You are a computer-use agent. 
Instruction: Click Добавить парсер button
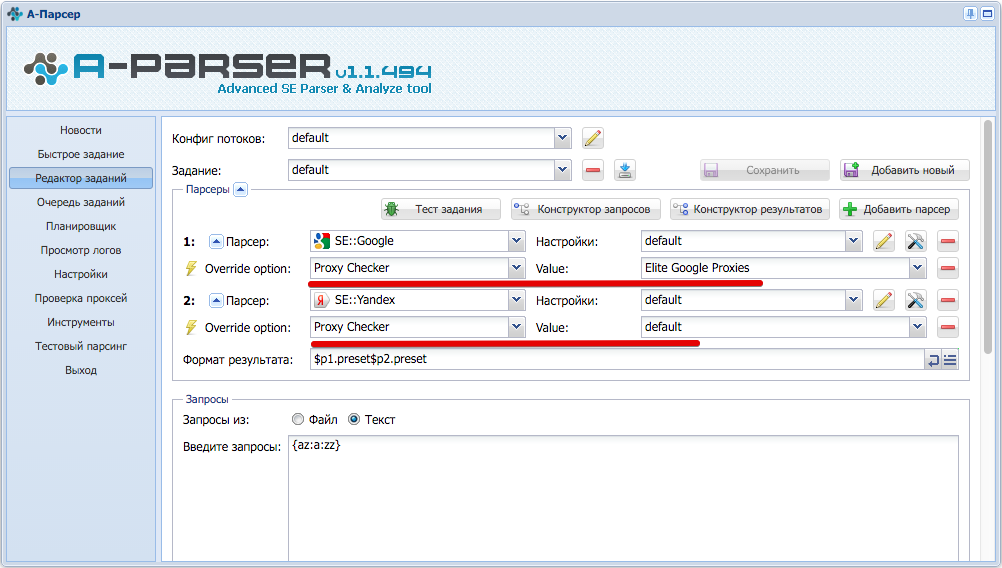[898, 209]
